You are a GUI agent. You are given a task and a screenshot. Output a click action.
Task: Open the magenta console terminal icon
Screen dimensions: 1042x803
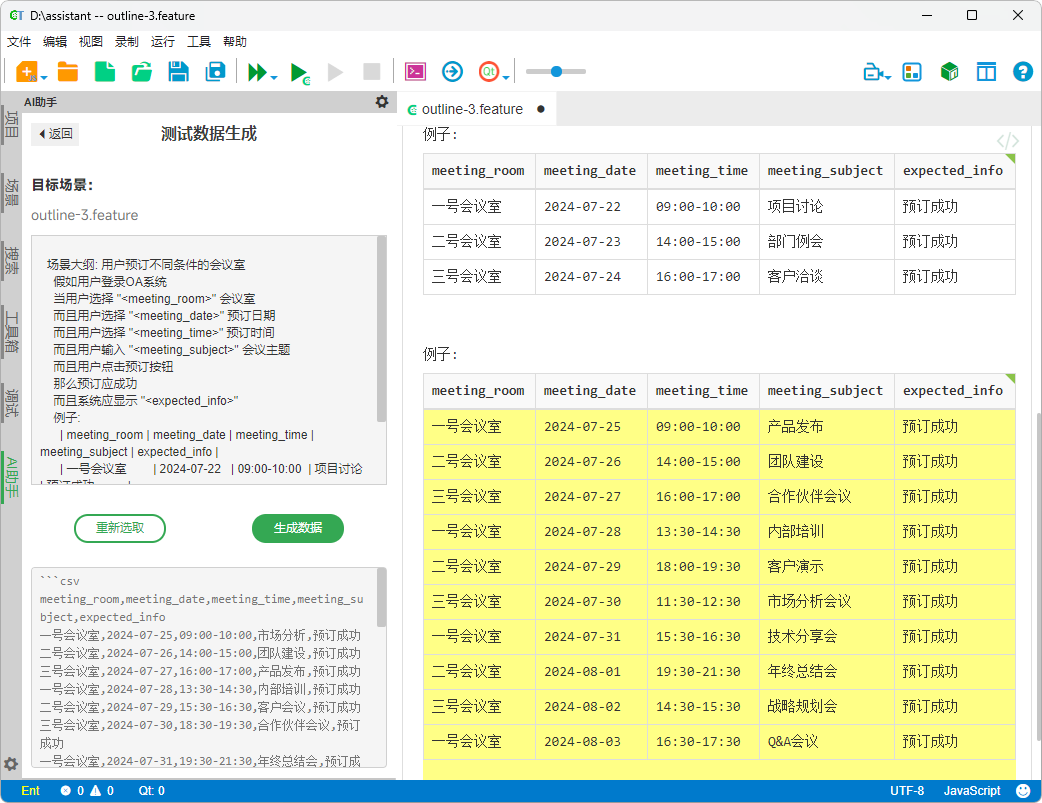point(415,71)
